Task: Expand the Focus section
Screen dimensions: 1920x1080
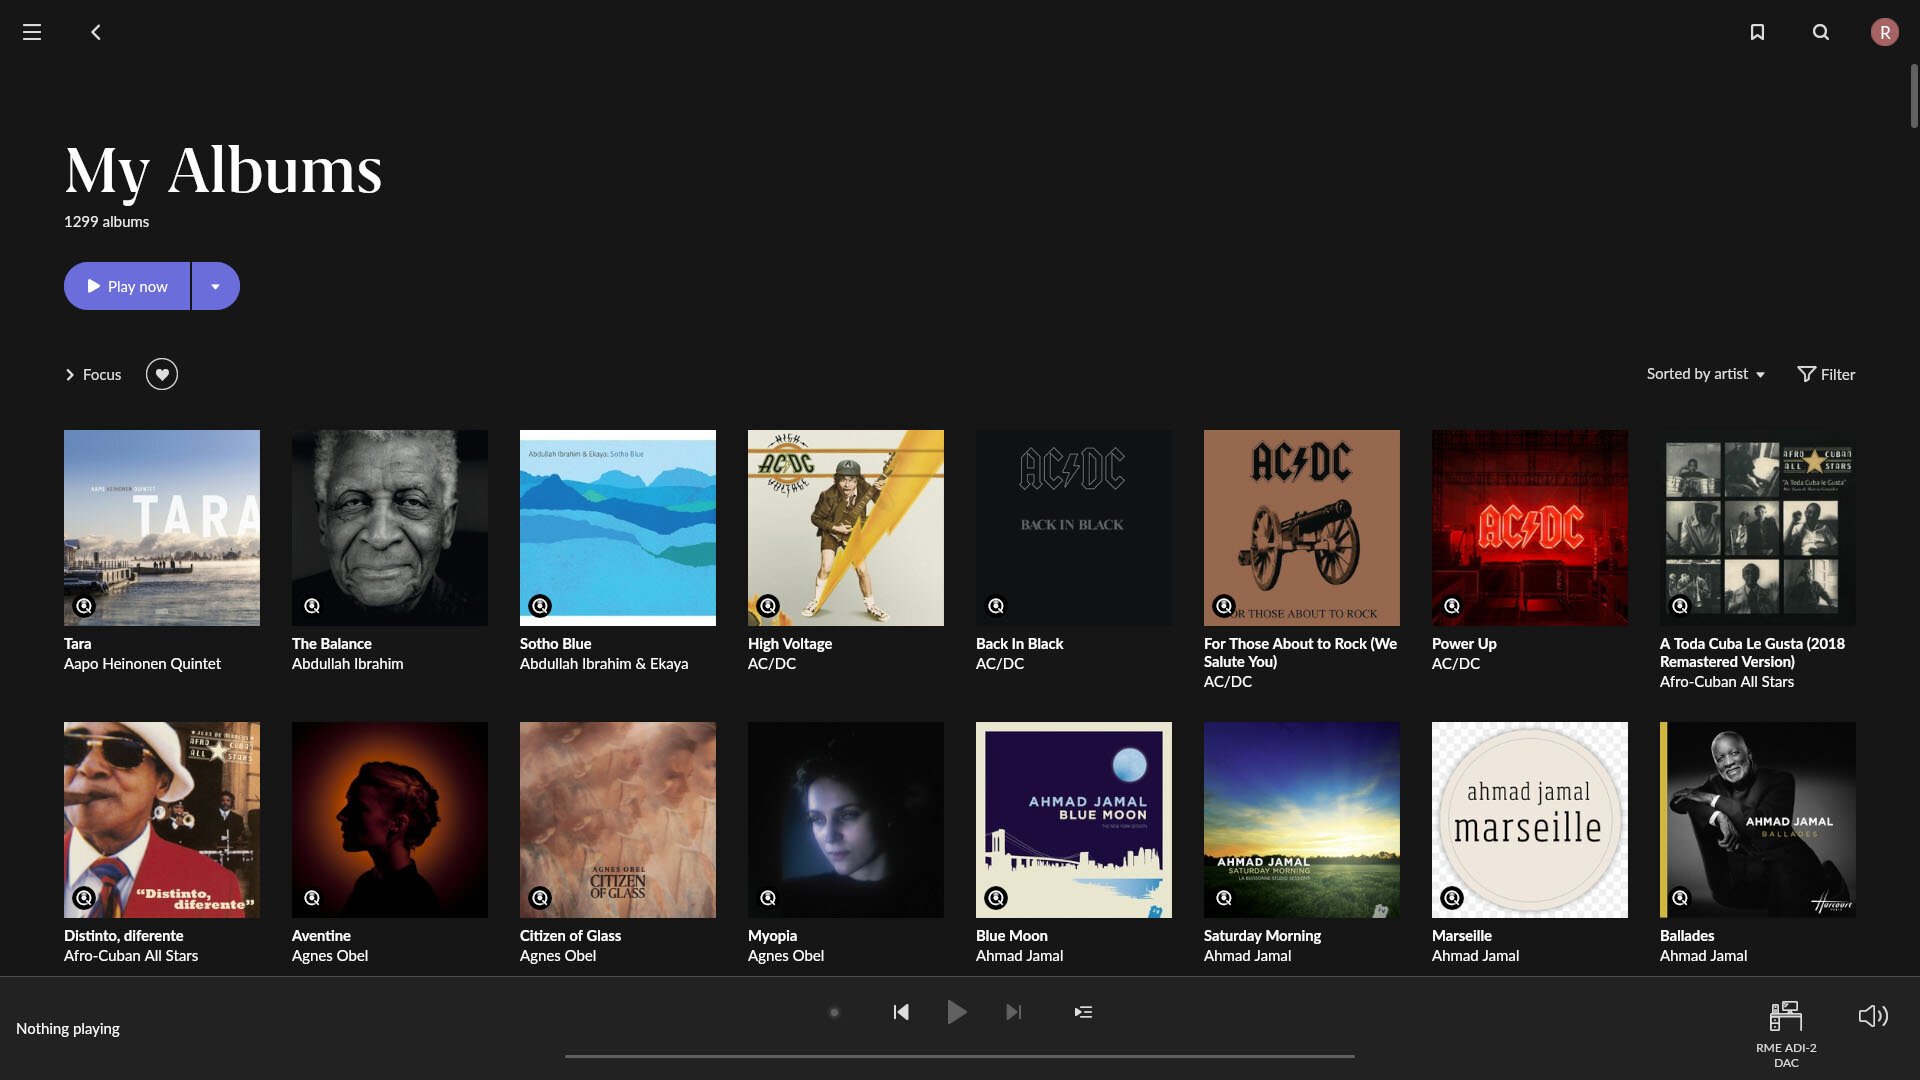Action: coord(93,374)
